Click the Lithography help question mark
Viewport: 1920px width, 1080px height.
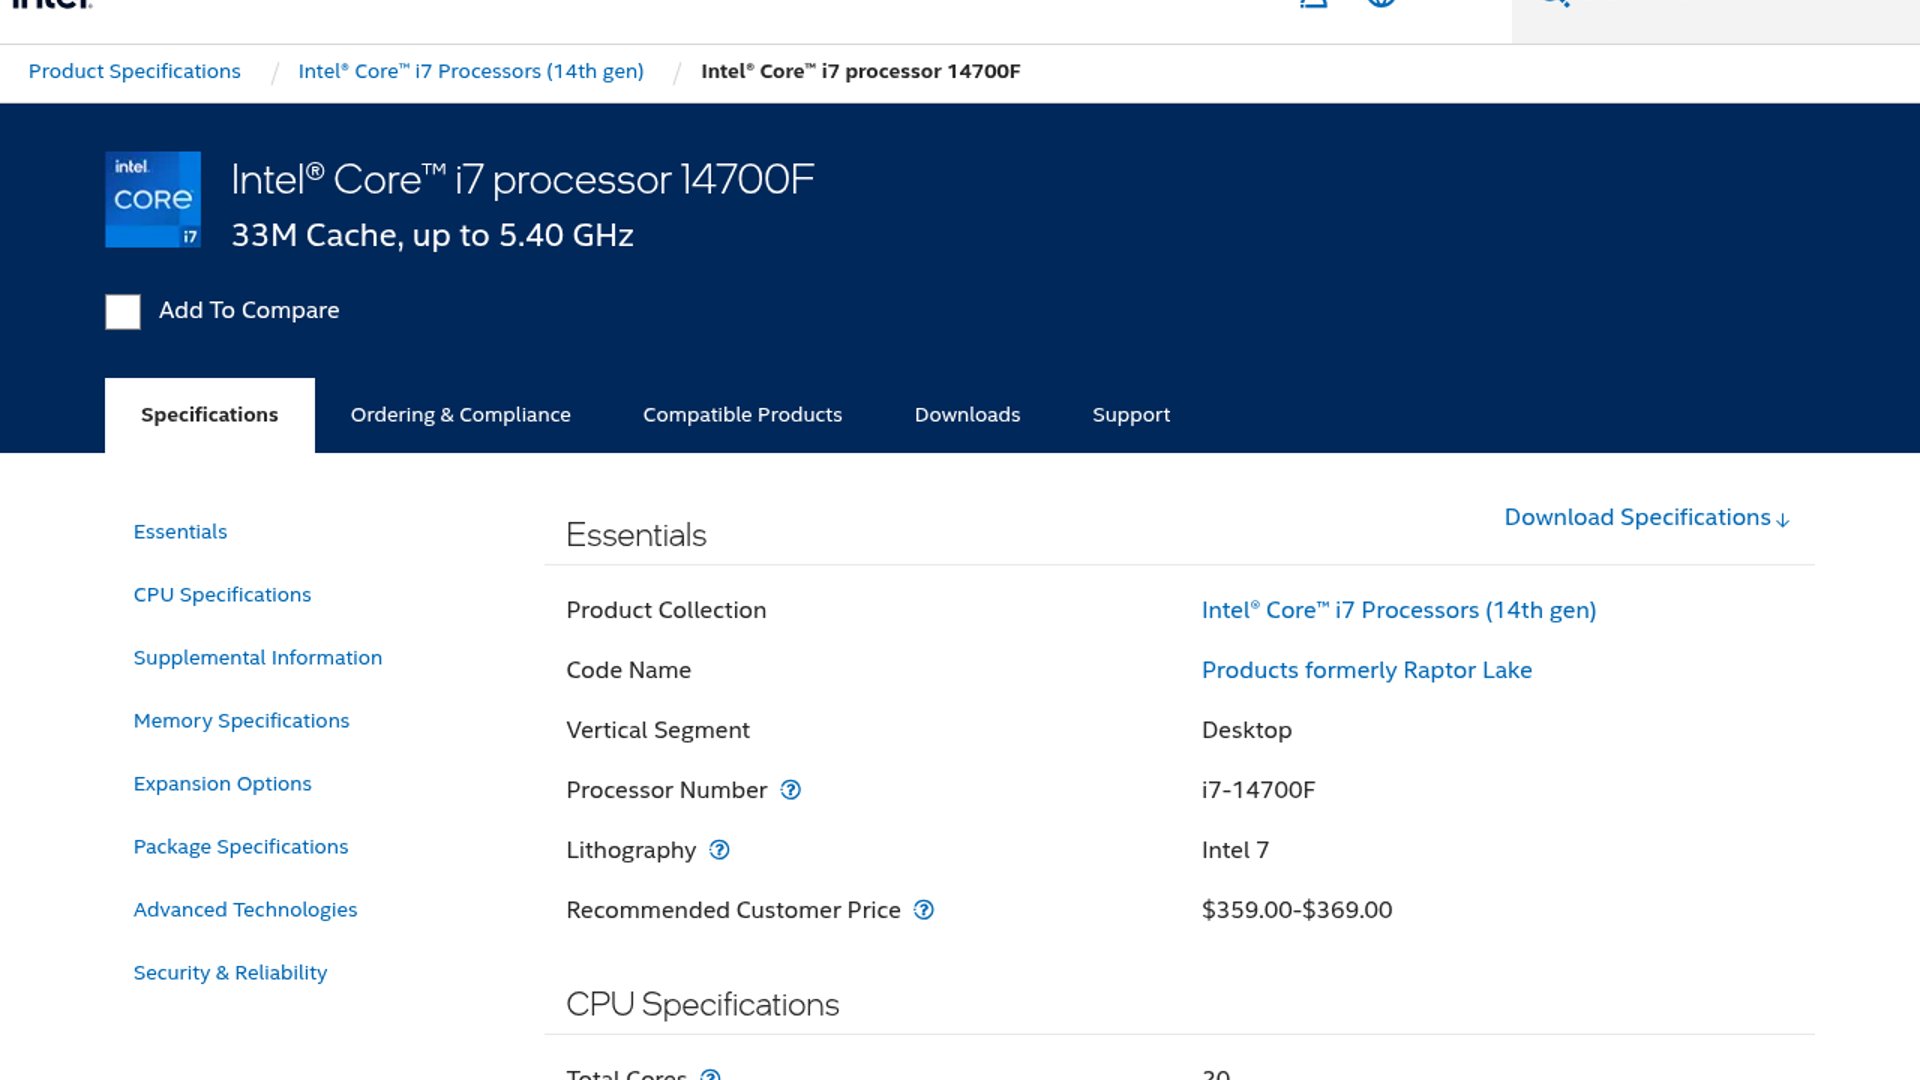pyautogui.click(x=719, y=850)
